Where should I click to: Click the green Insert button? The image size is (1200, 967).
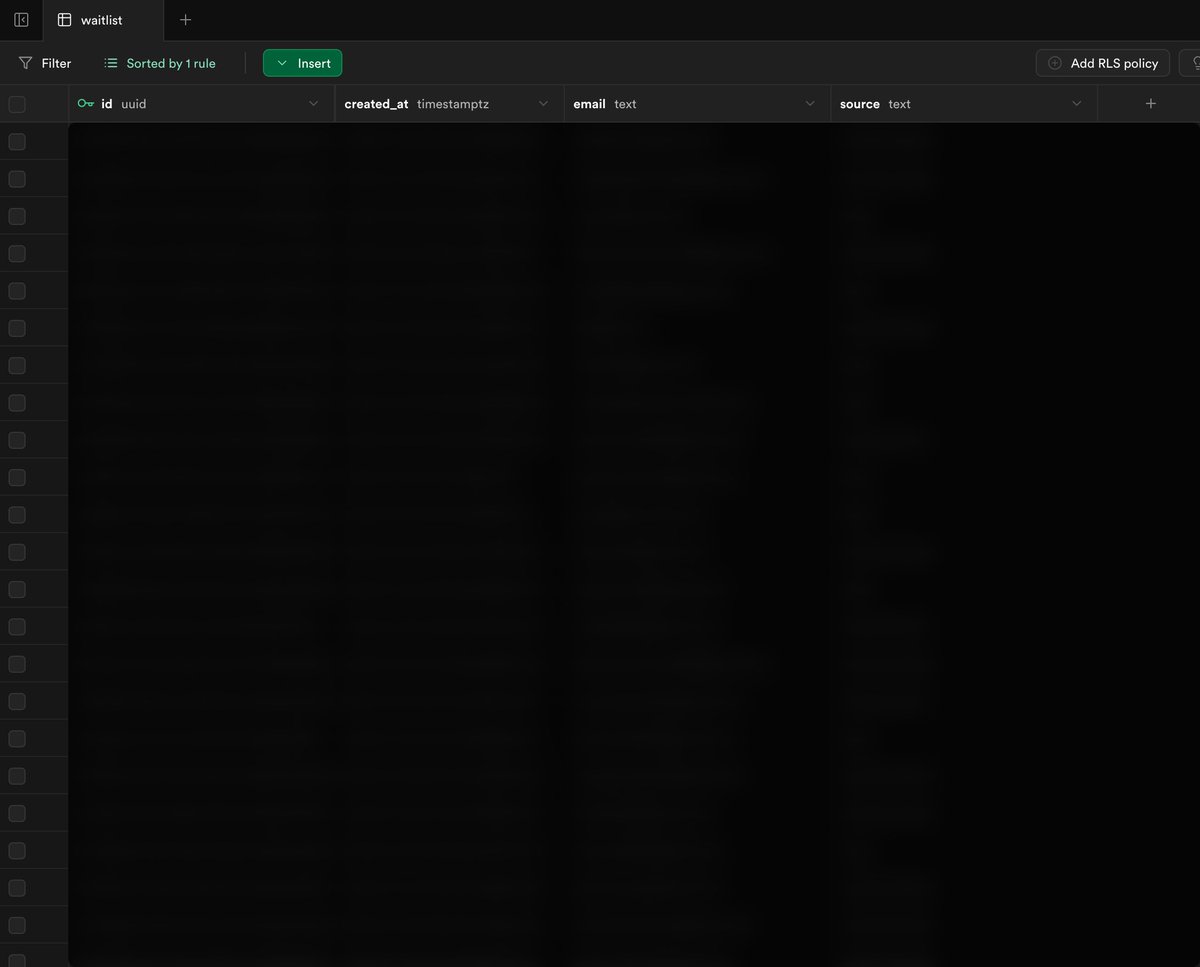click(x=303, y=63)
